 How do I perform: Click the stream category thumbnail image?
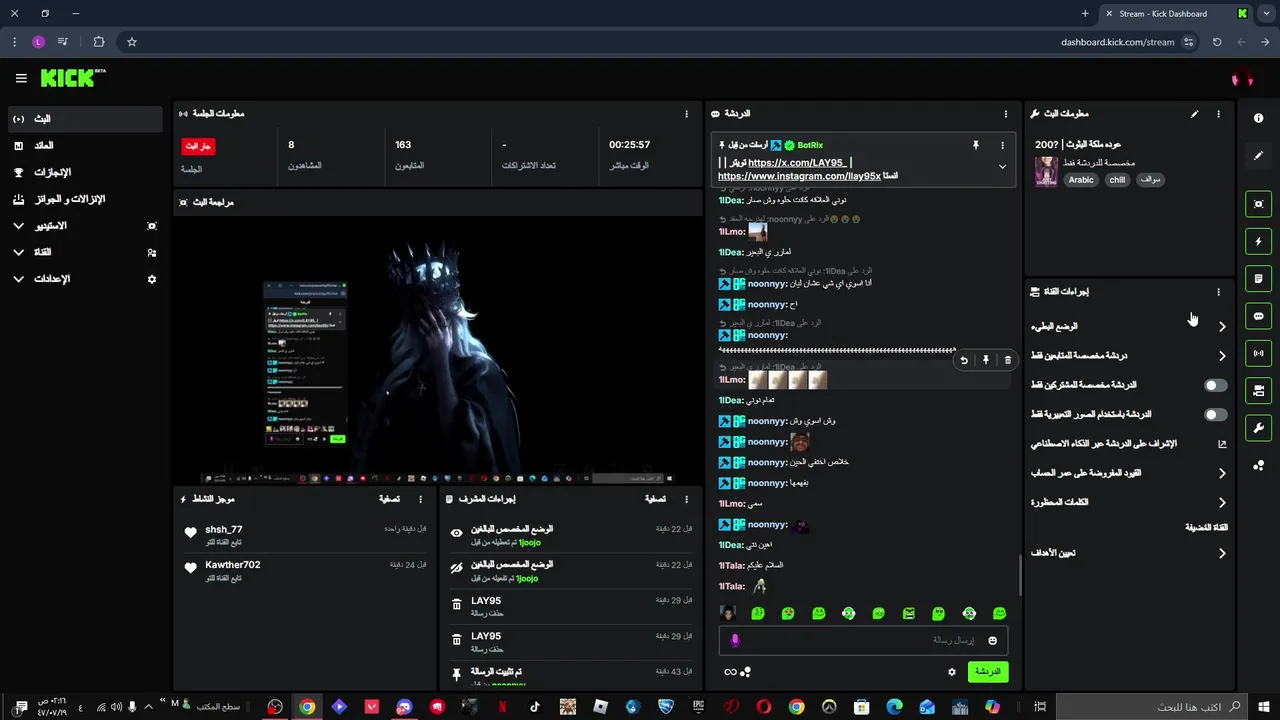(1046, 171)
